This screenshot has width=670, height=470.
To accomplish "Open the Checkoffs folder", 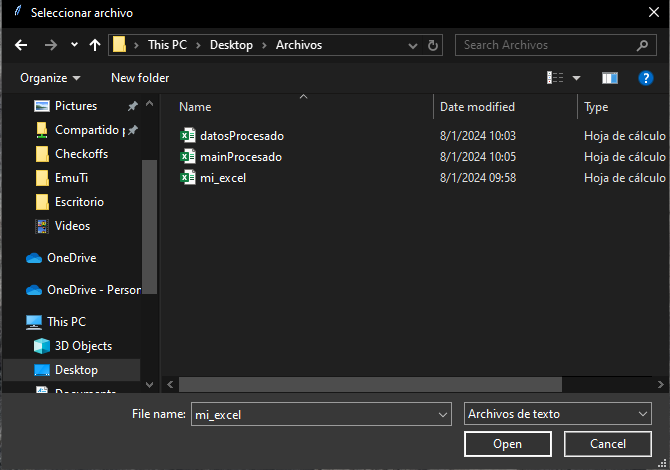I will point(81,154).
